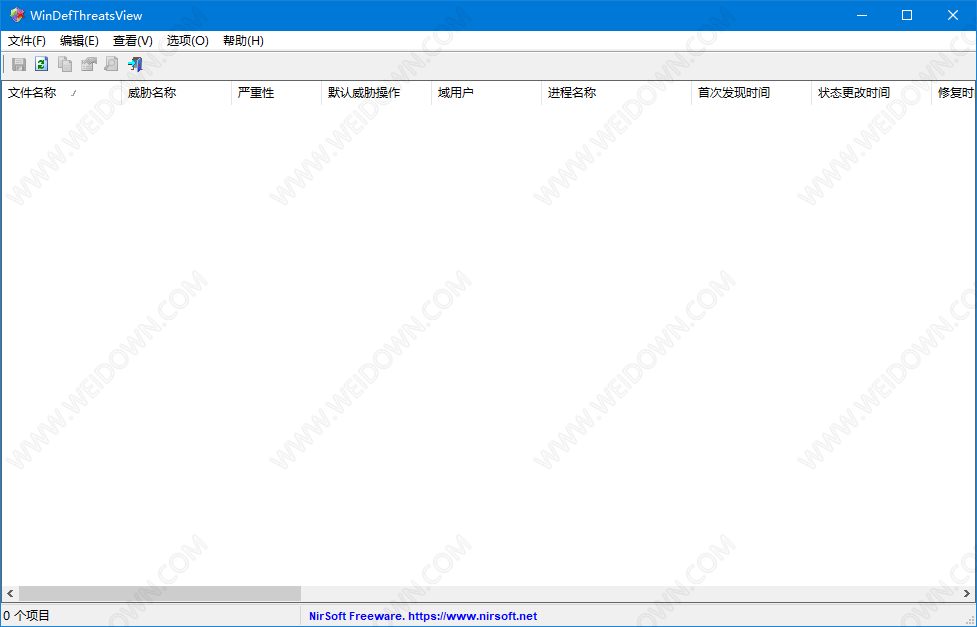
Task: Click the Copy selected items icon
Action: [x=65, y=64]
